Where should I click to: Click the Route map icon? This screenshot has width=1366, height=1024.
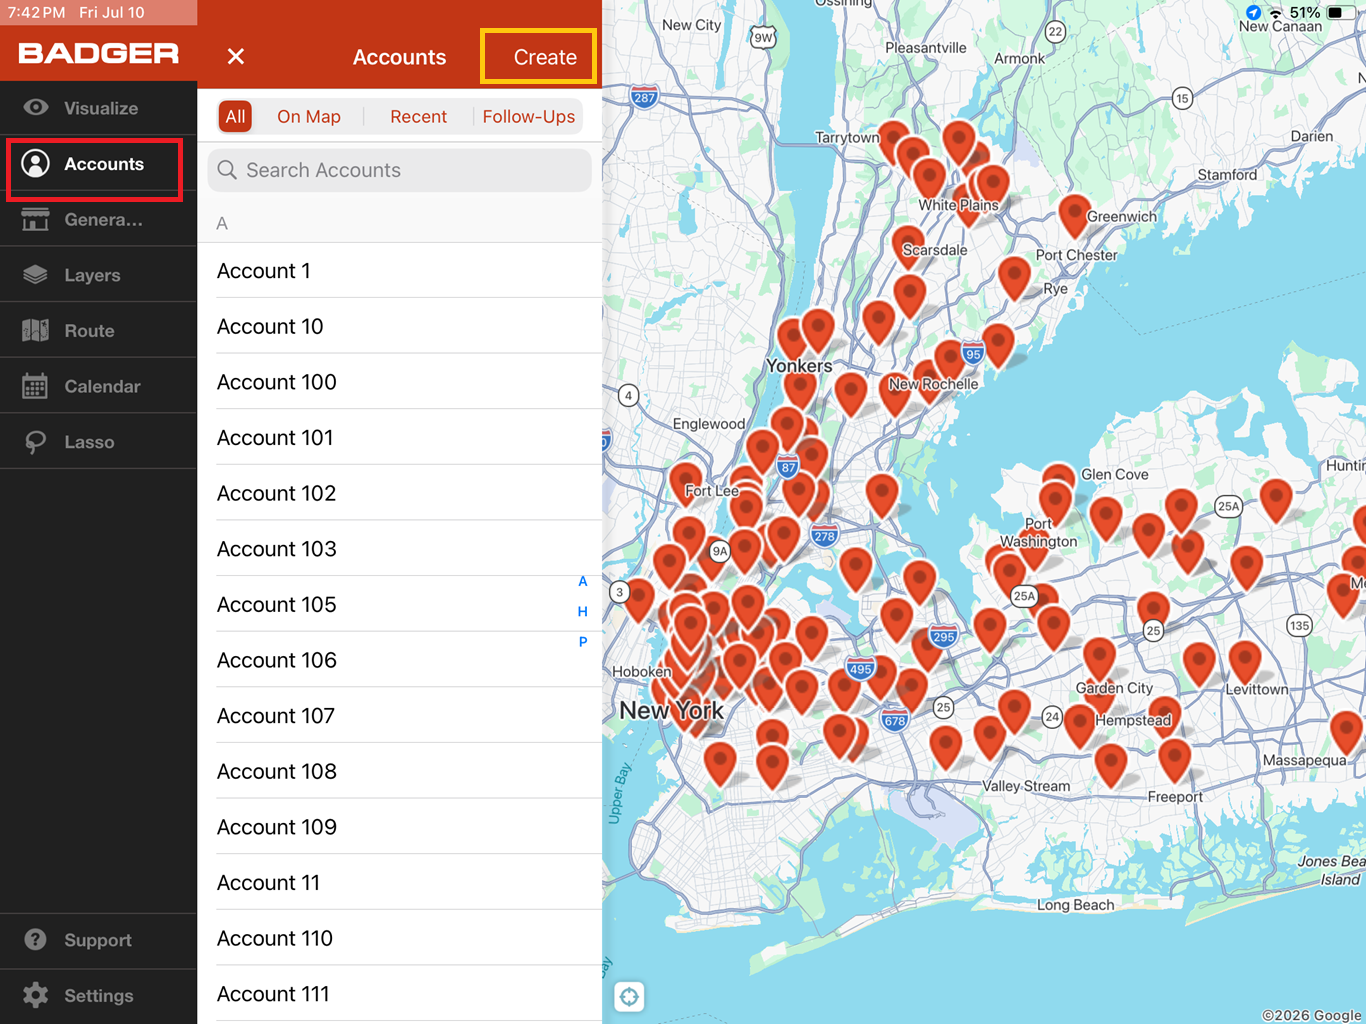(x=35, y=330)
